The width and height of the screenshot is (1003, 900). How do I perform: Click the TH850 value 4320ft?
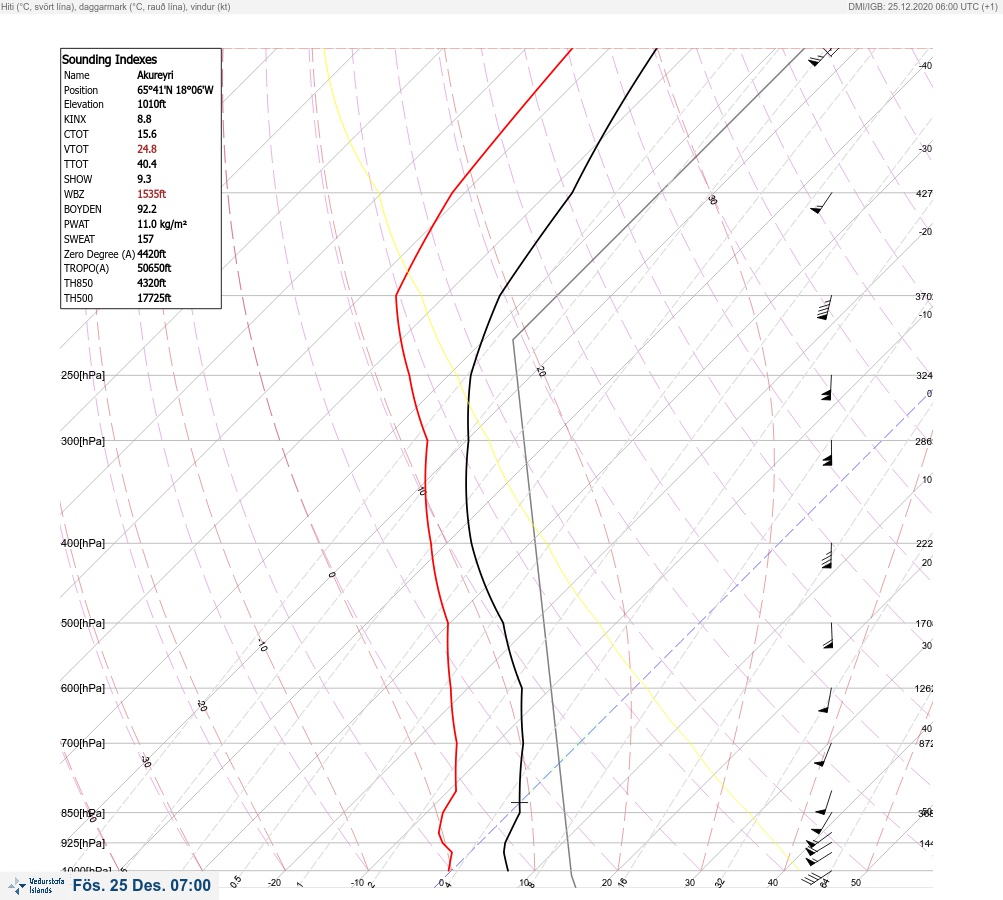(x=152, y=283)
